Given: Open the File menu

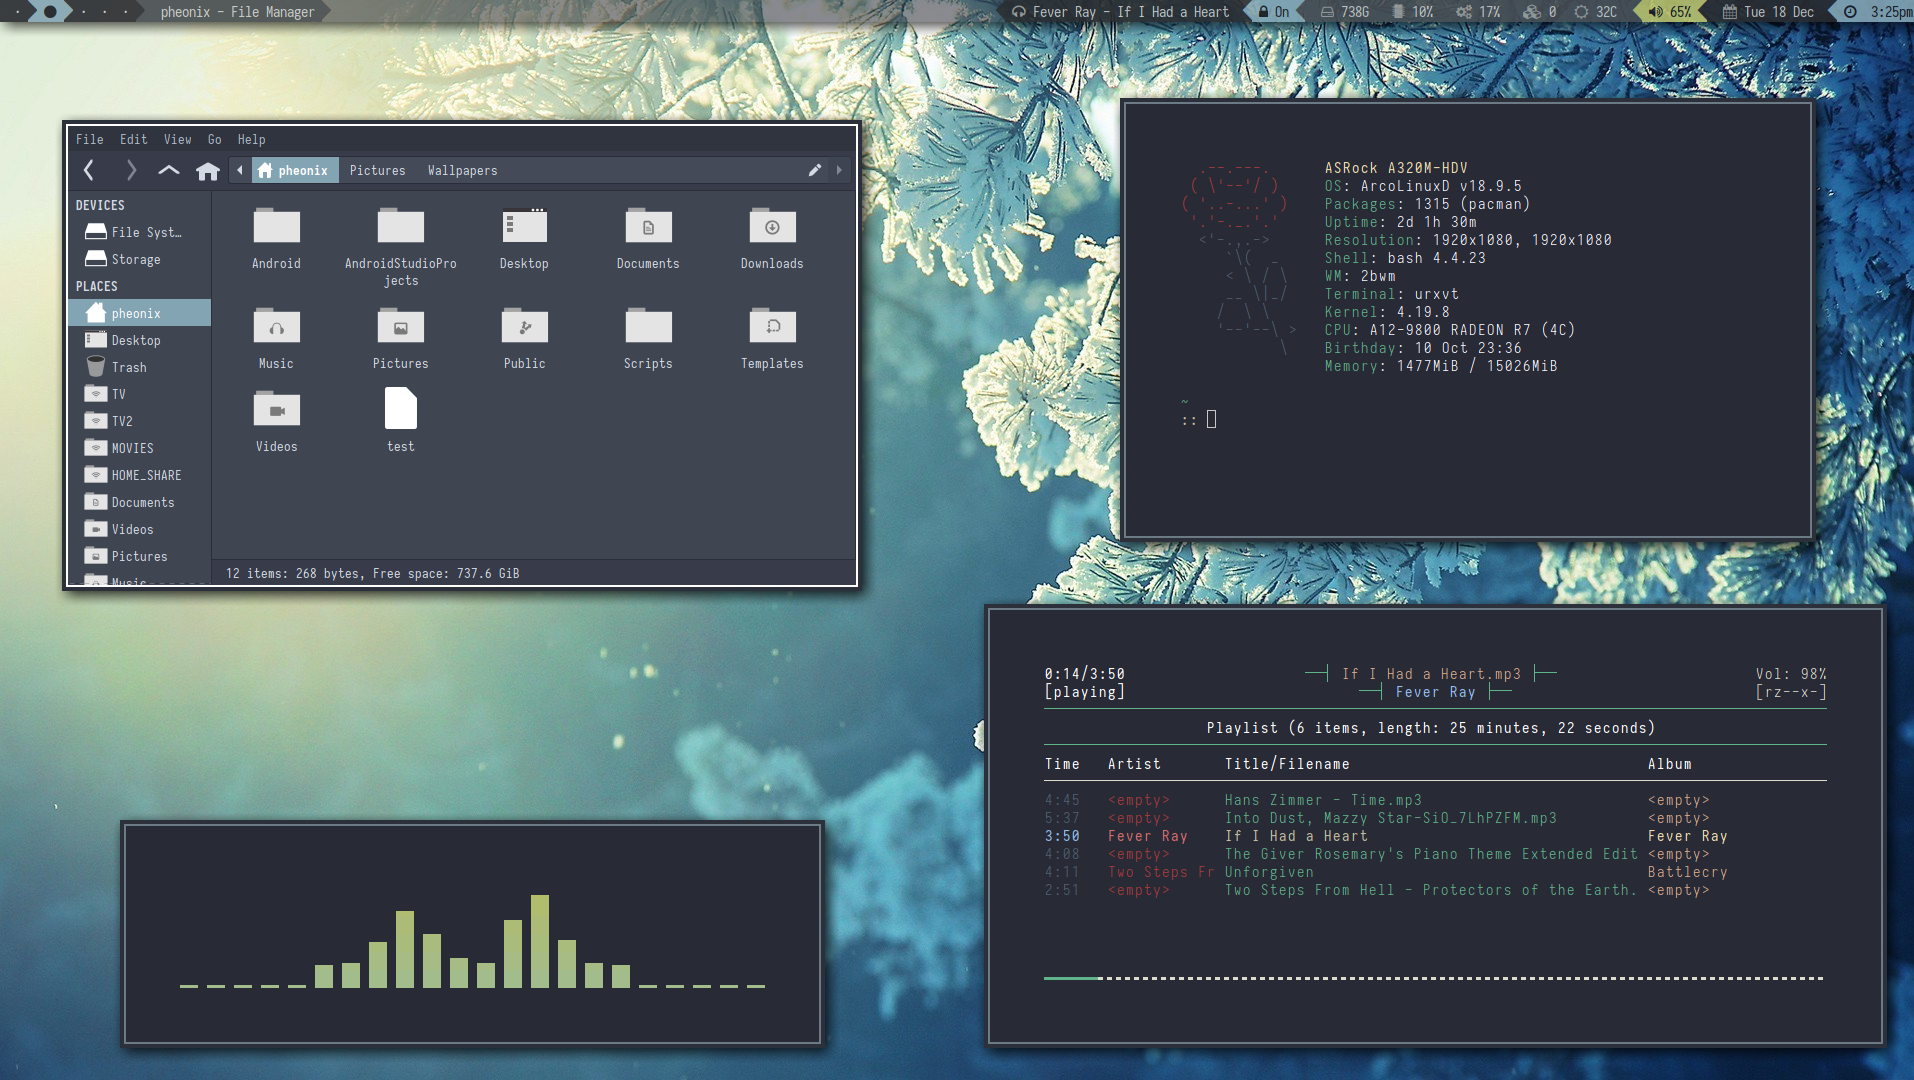Looking at the screenshot, I should (89, 140).
